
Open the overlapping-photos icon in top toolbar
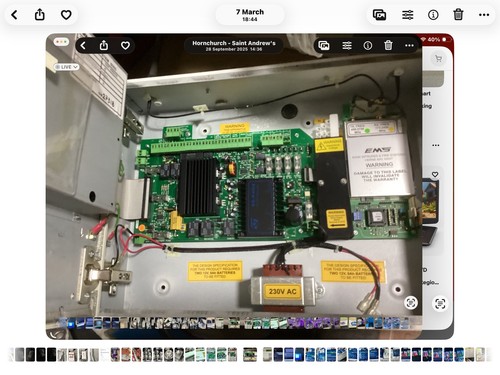coord(379,15)
